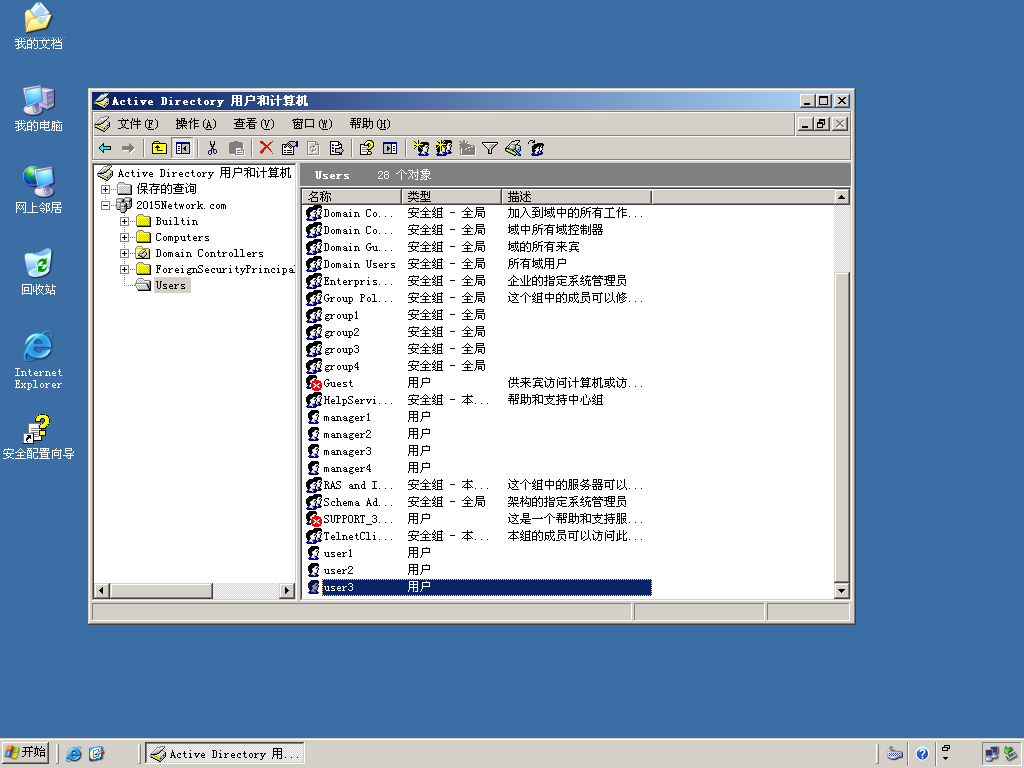Select the Schema Ad... group row

click(478, 502)
